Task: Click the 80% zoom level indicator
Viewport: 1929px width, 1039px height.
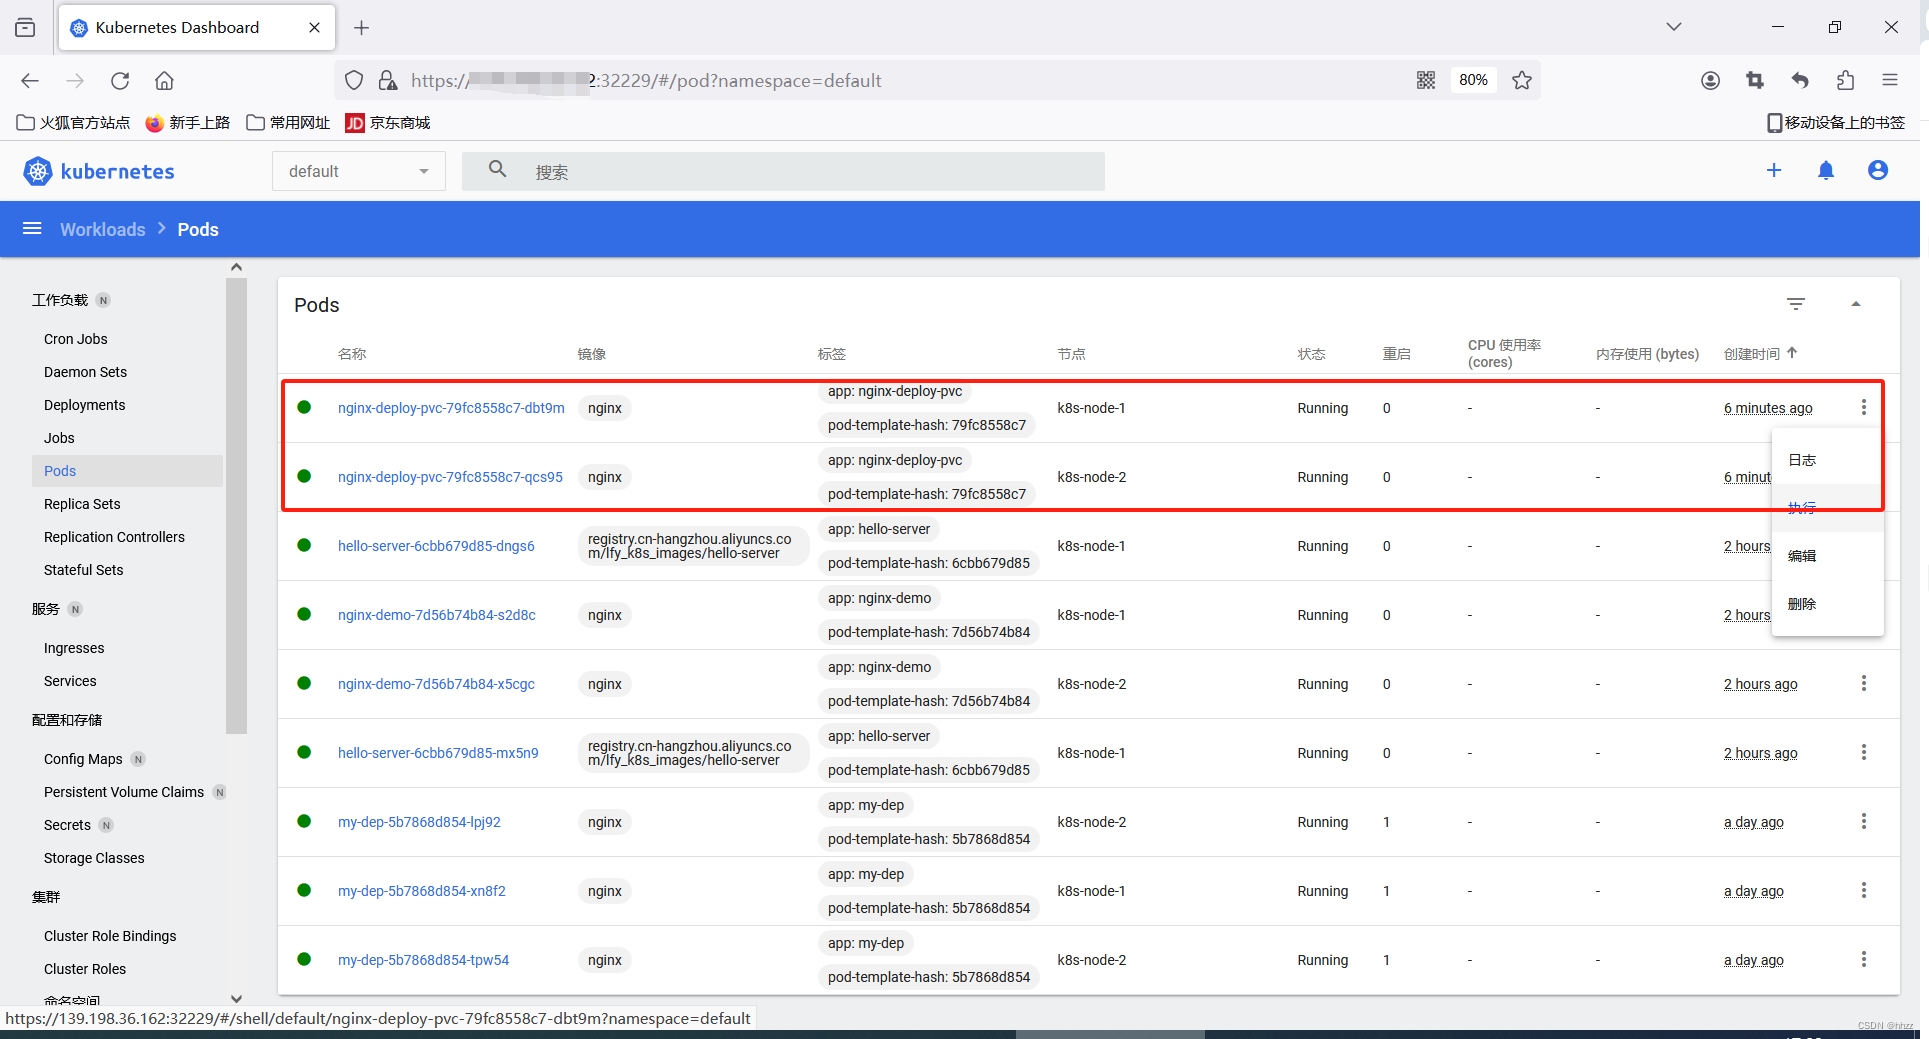Action: pos(1473,80)
